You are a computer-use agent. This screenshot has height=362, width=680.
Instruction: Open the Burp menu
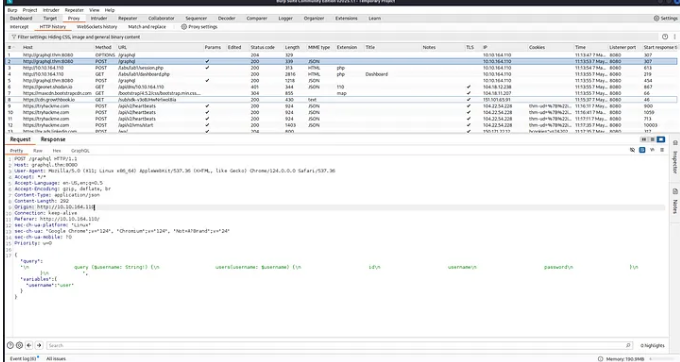point(13,10)
